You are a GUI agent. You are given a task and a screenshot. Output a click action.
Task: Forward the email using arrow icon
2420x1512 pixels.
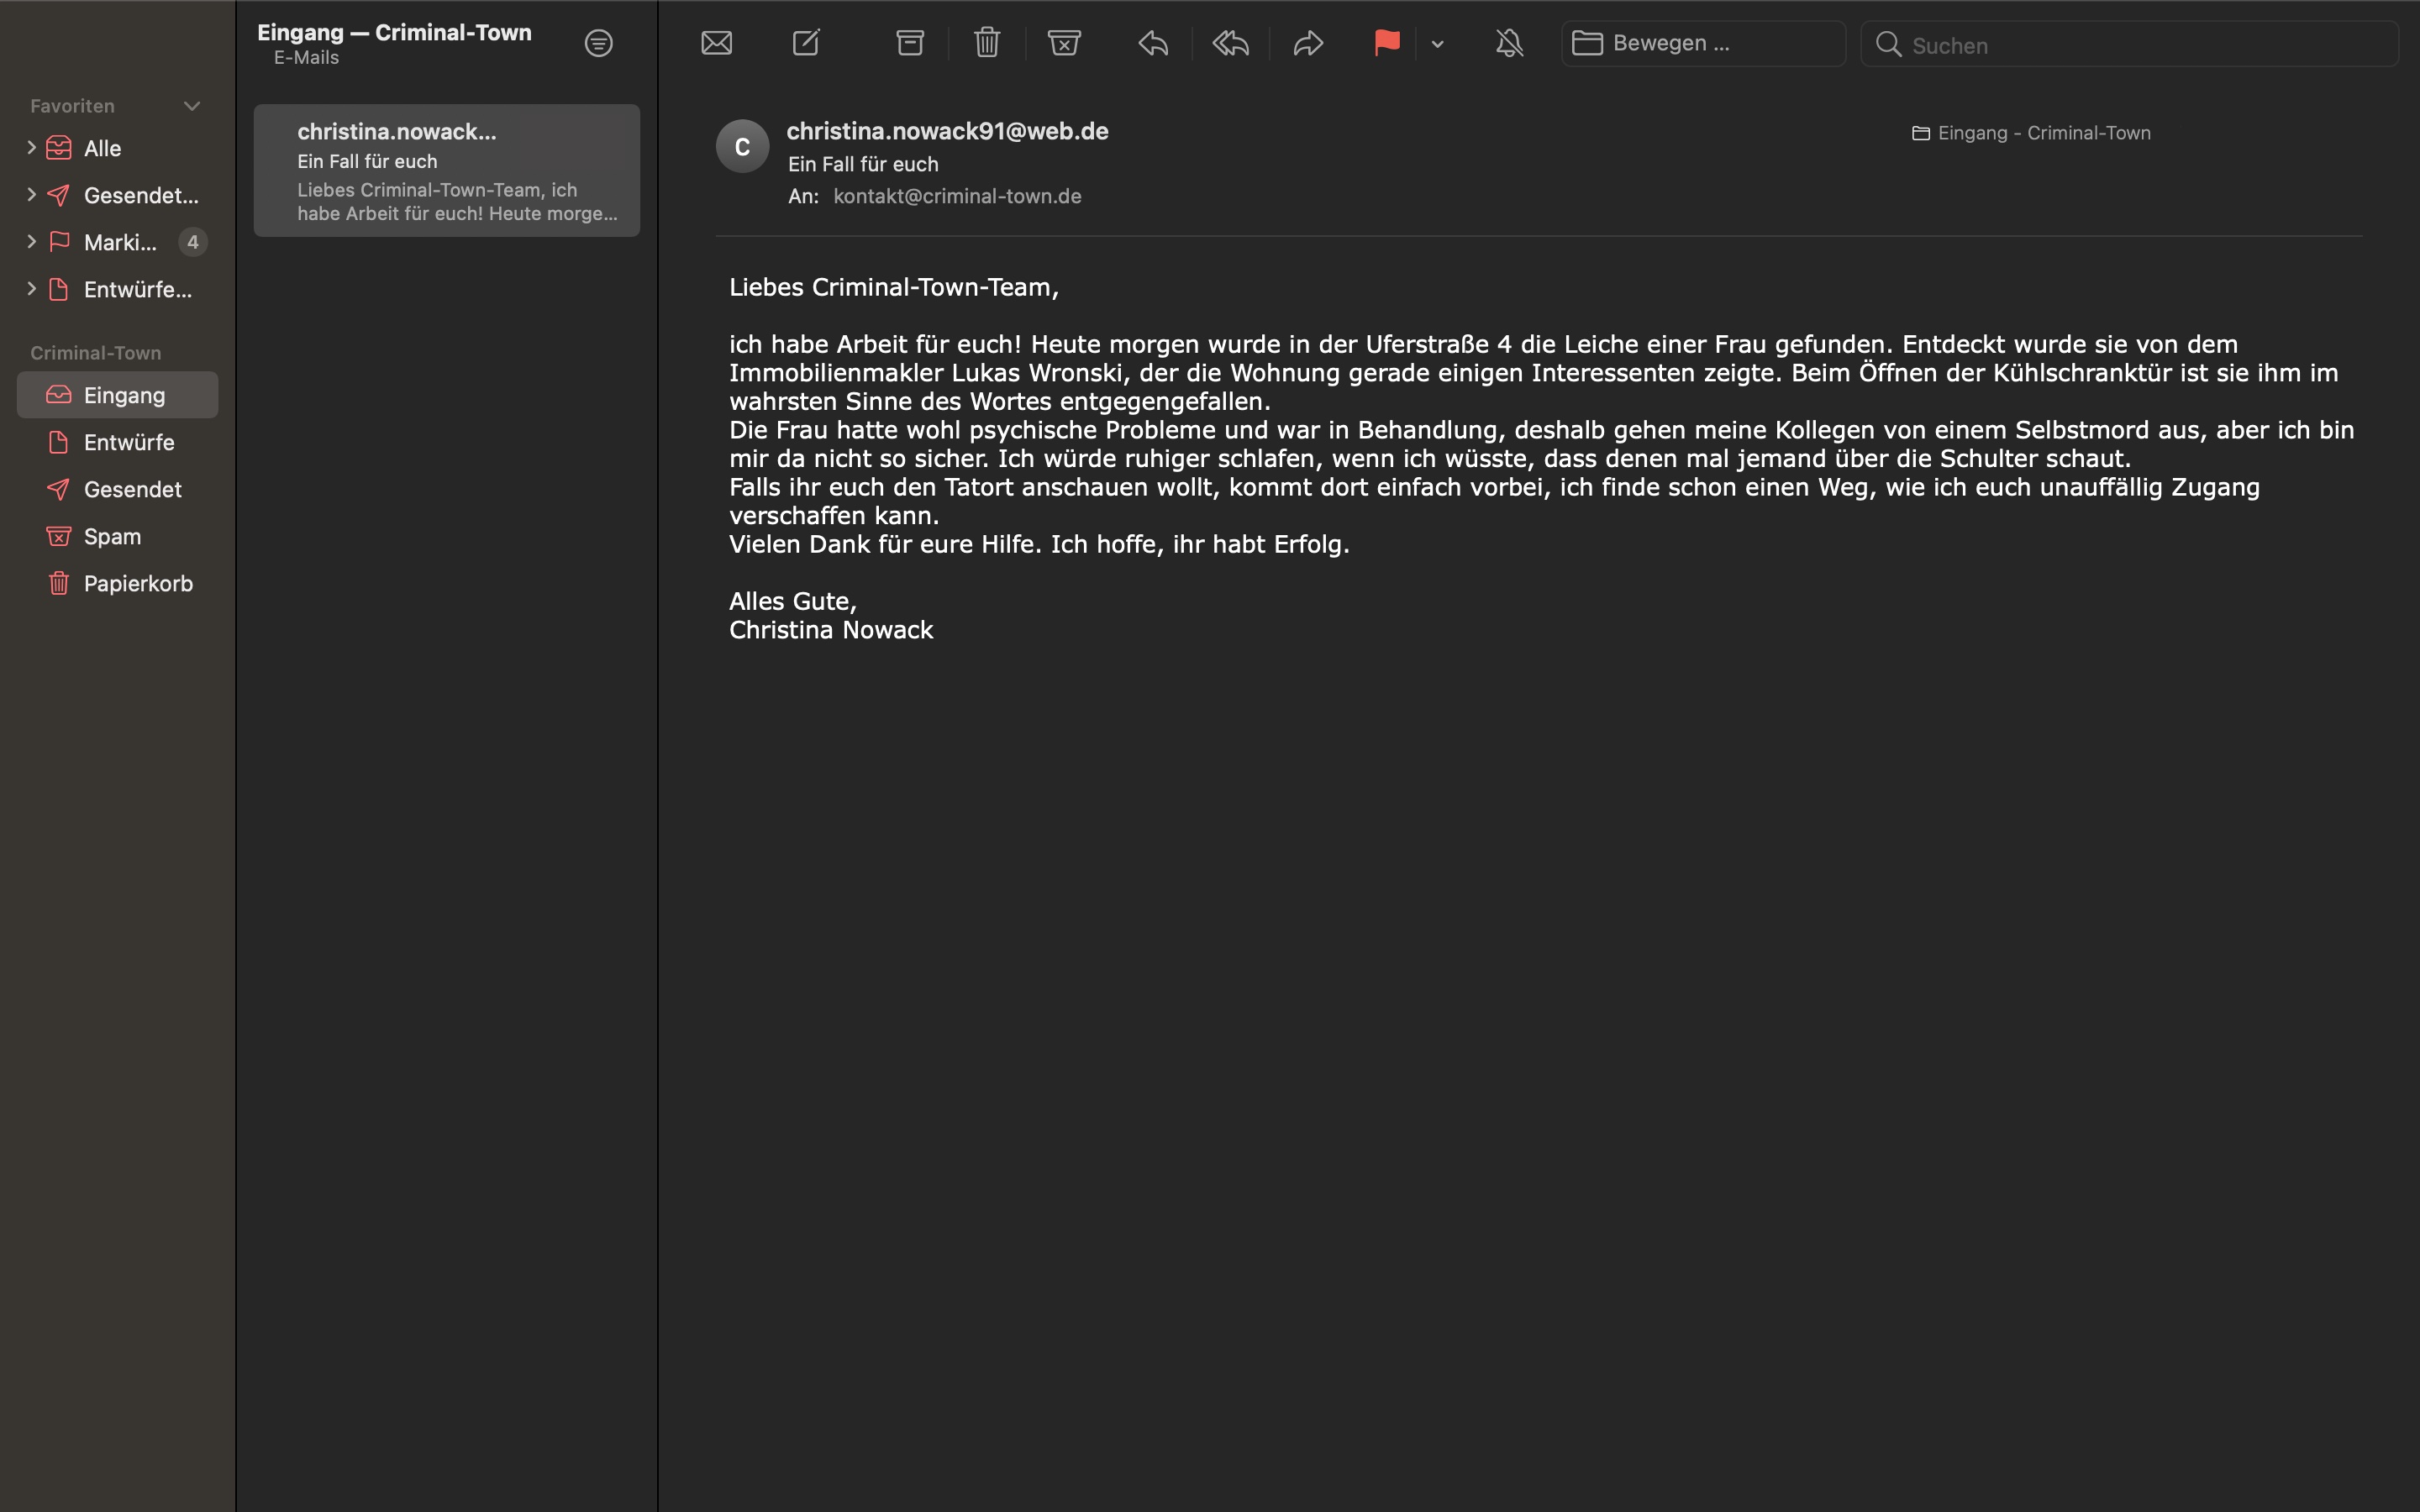coord(1308,43)
